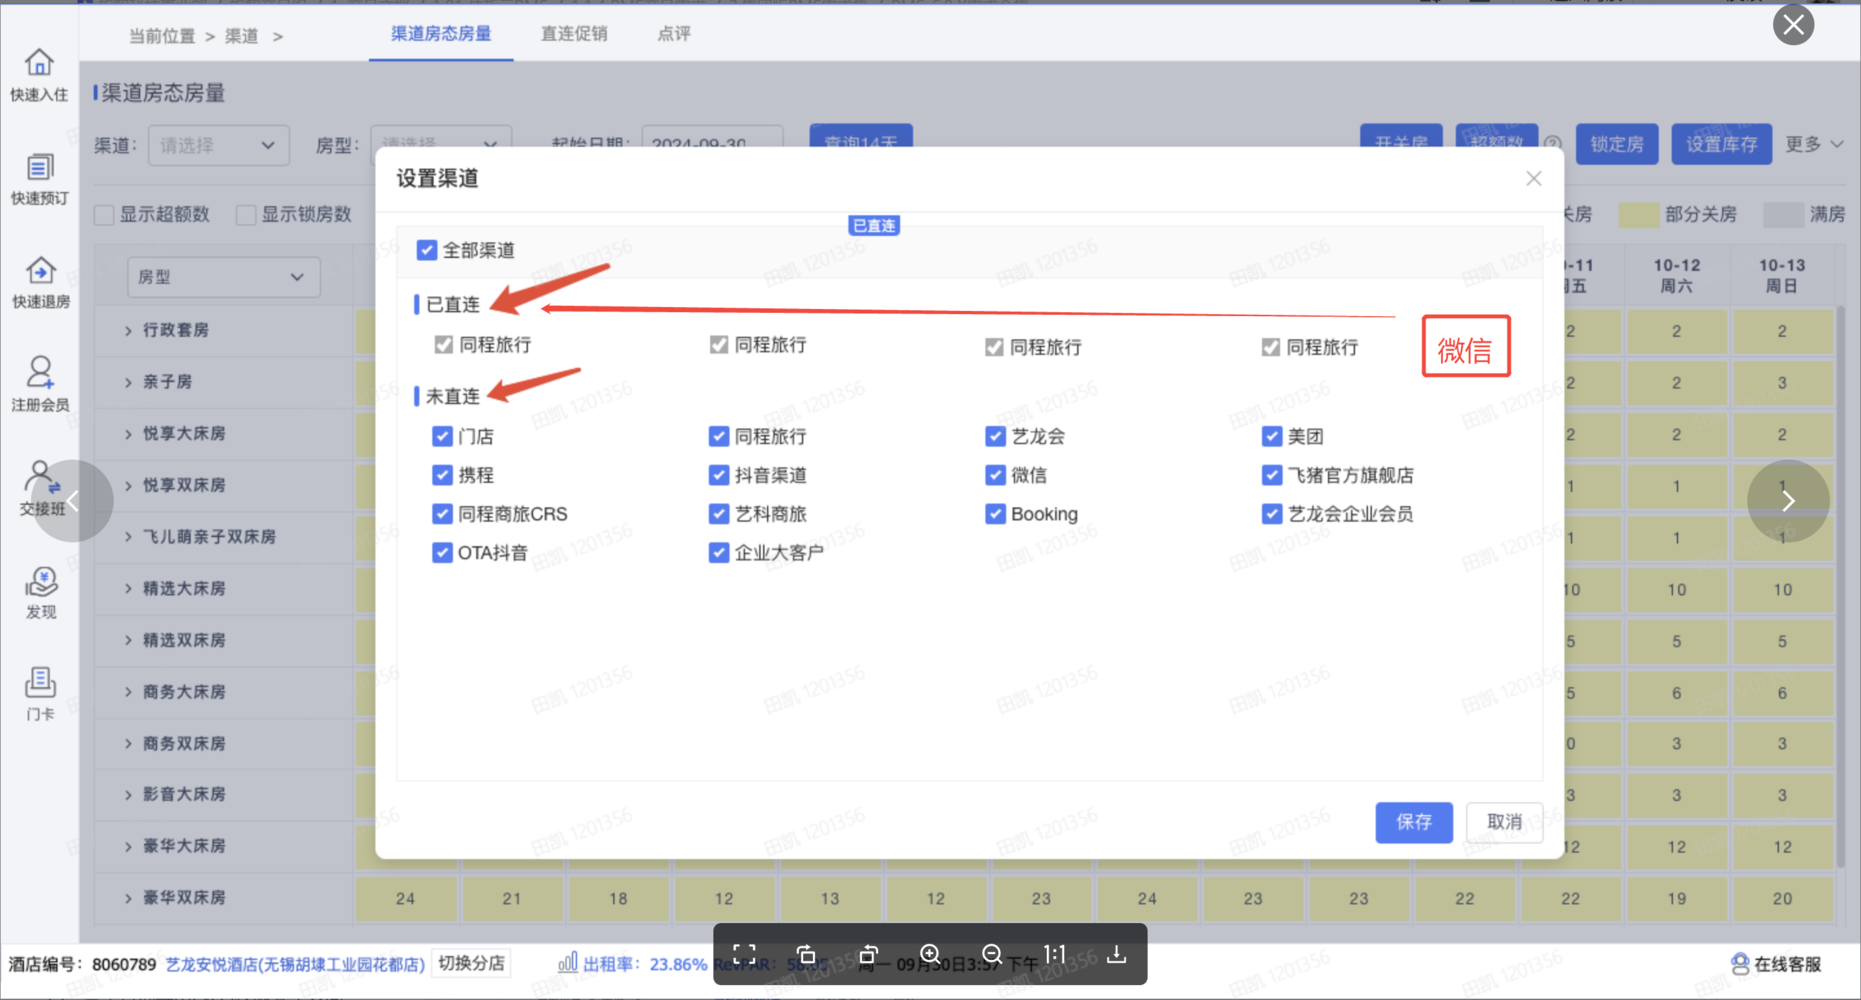1861x1000 pixels.
Task: Uncheck the 飞猪官方旗舰店 checkbox
Action: point(1271,475)
